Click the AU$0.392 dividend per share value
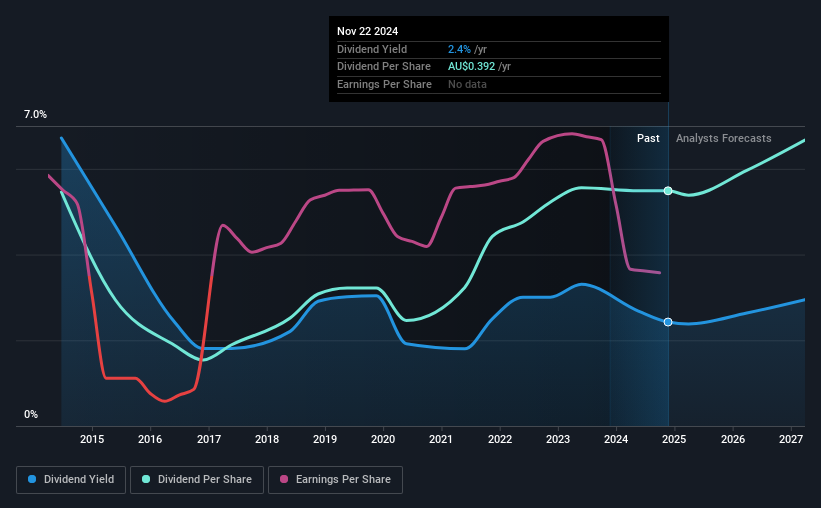821x508 pixels. tap(471, 67)
